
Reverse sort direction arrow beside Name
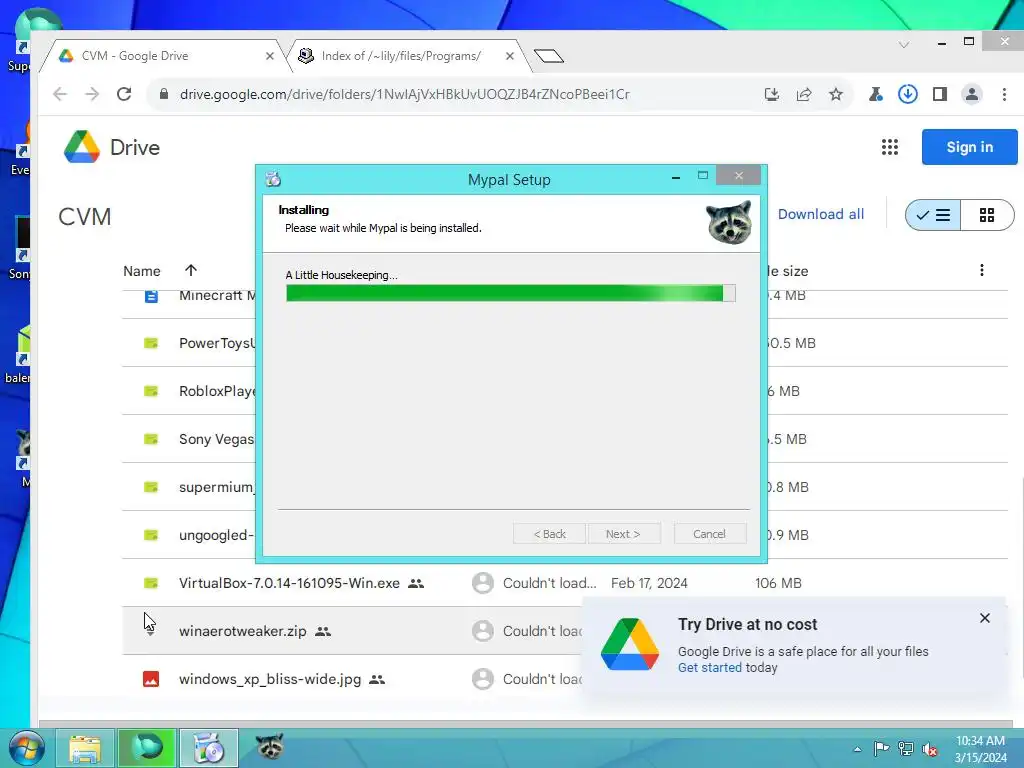pyautogui.click(x=191, y=270)
